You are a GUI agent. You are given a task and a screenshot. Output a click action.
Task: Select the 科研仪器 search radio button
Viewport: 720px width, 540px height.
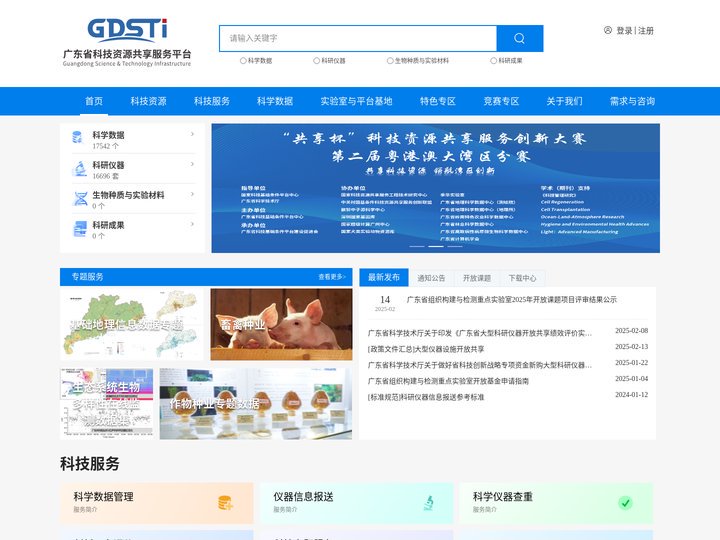click(x=316, y=61)
